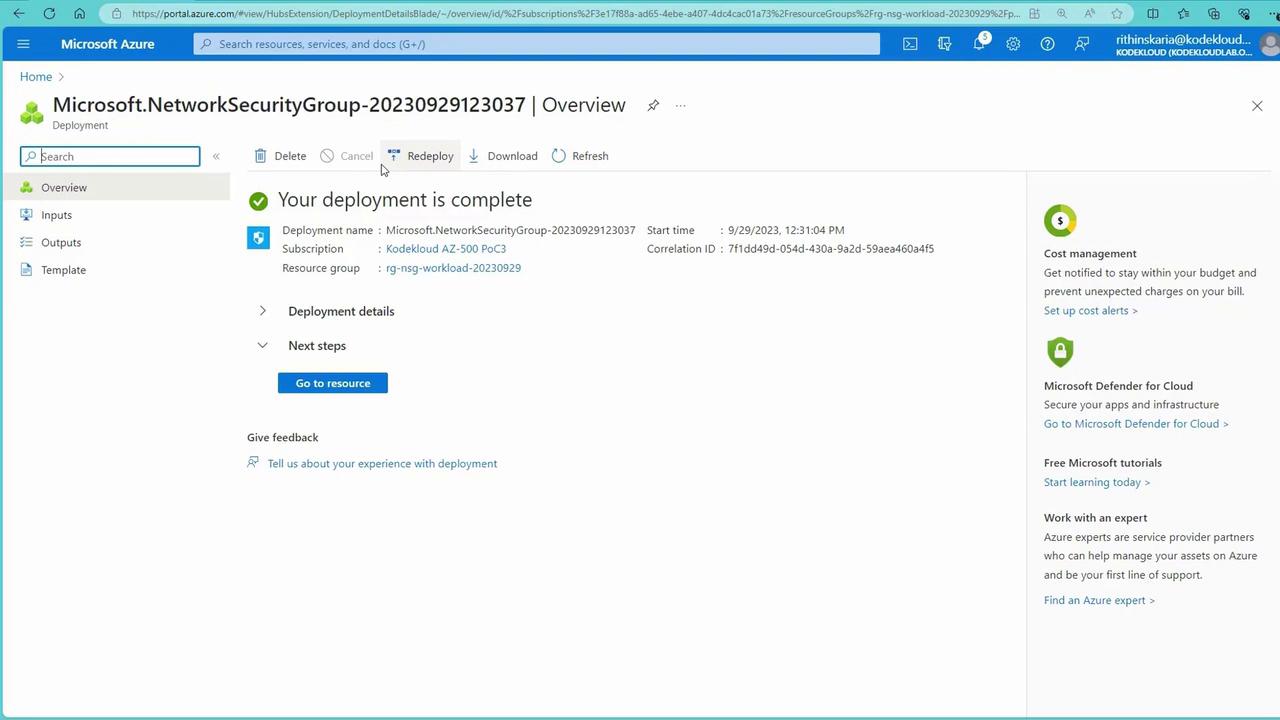Close the deployment Overview blade
1280x720 pixels.
click(x=1257, y=106)
